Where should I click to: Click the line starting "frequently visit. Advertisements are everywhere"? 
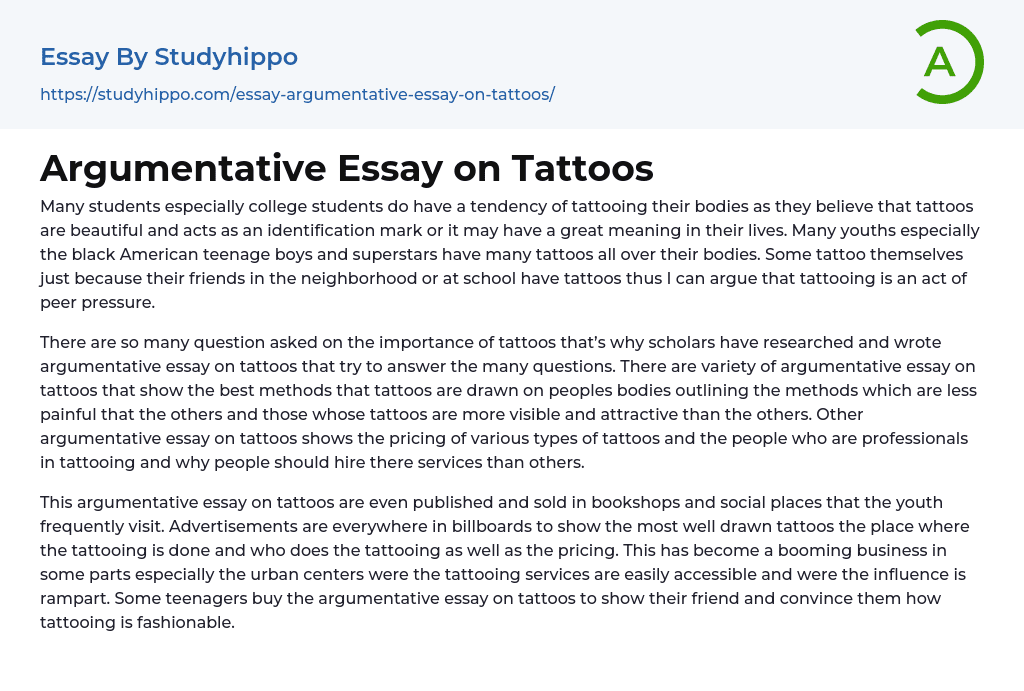pos(504,526)
